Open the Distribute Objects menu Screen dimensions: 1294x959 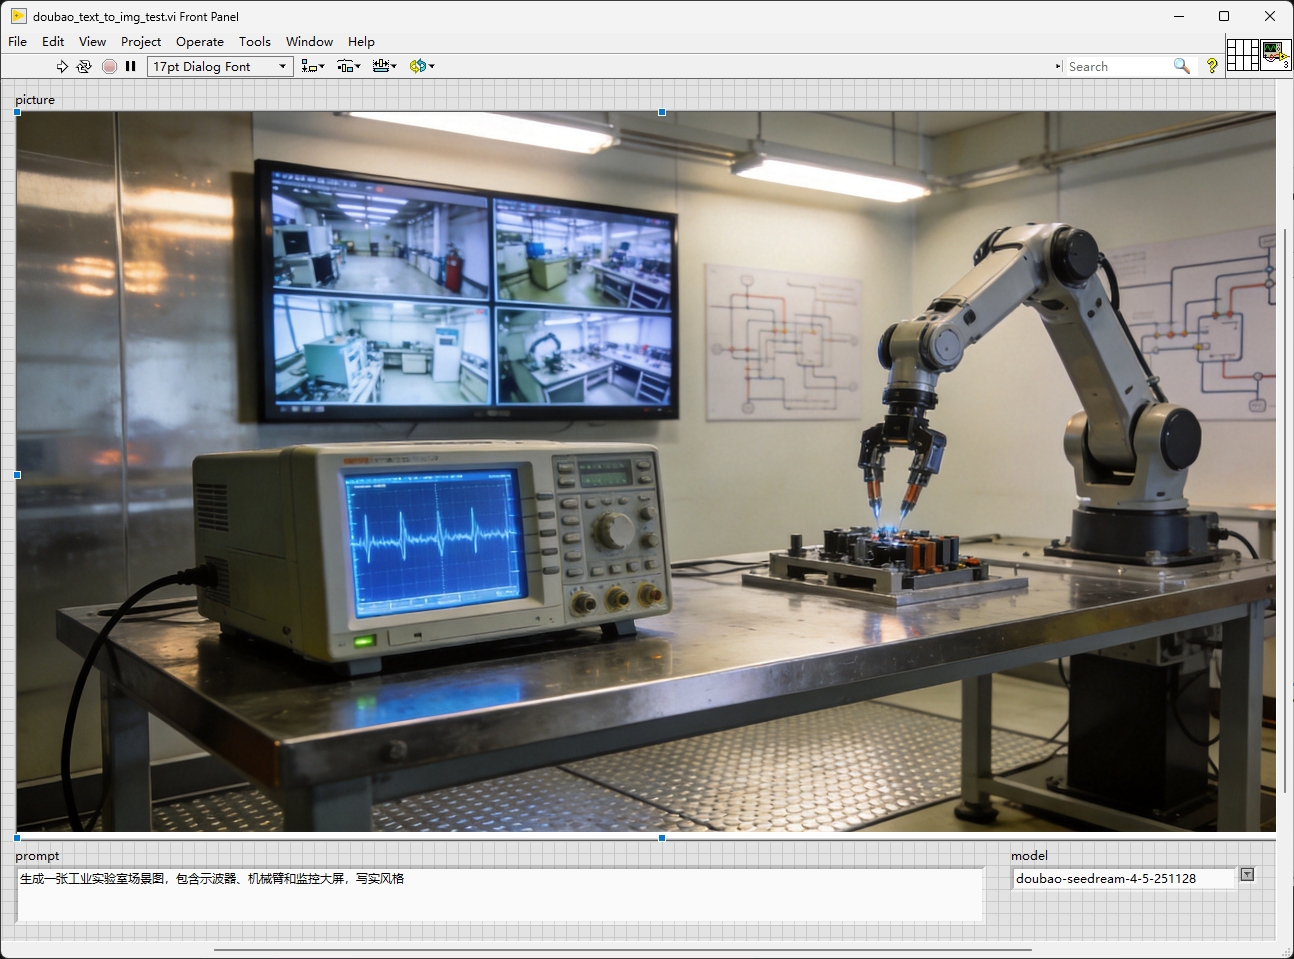click(348, 66)
